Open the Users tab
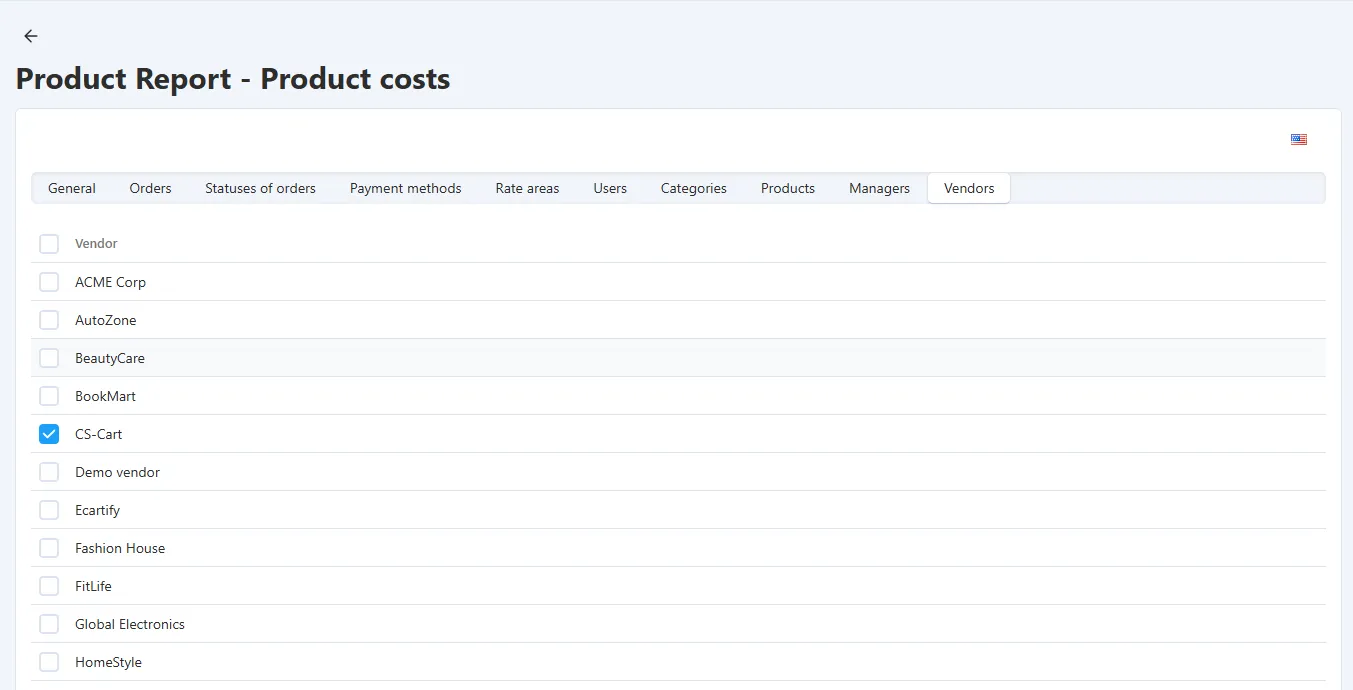Viewport: 1353px width, 690px height. click(x=610, y=188)
